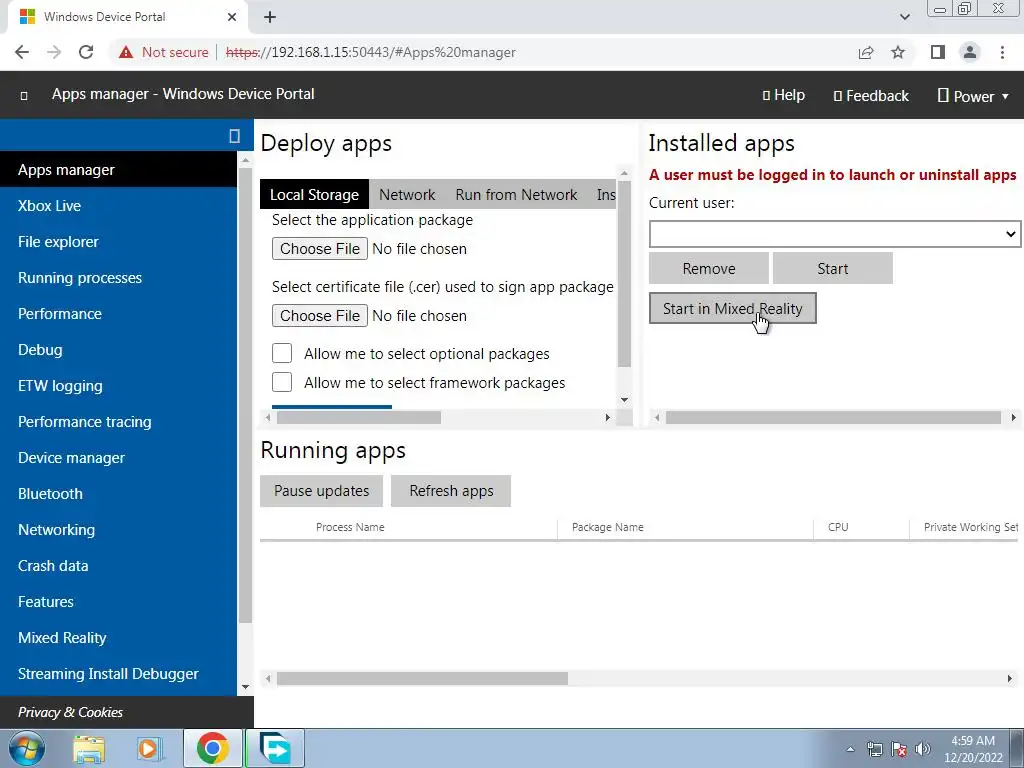Open the Current user dropdown
This screenshot has height=768, width=1024.
pos(835,234)
